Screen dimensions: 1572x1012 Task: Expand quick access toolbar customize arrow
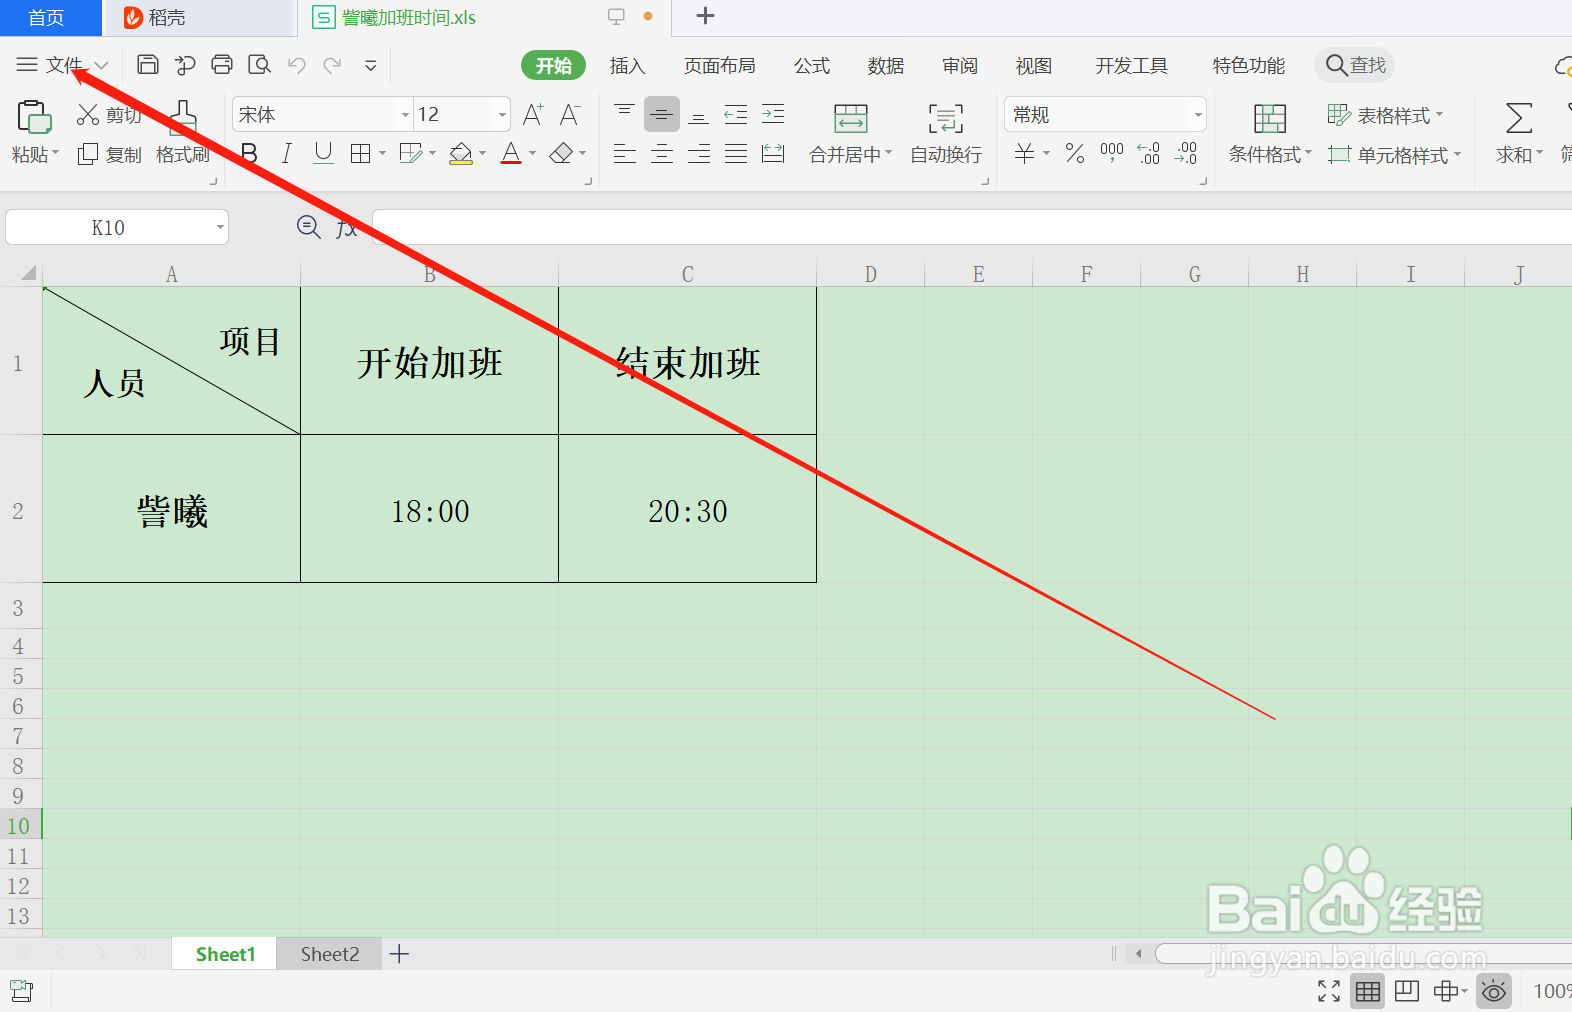(371, 66)
